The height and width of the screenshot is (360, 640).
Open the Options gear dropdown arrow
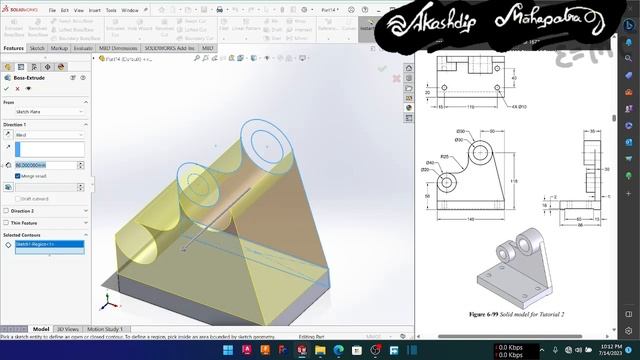click(312, 10)
